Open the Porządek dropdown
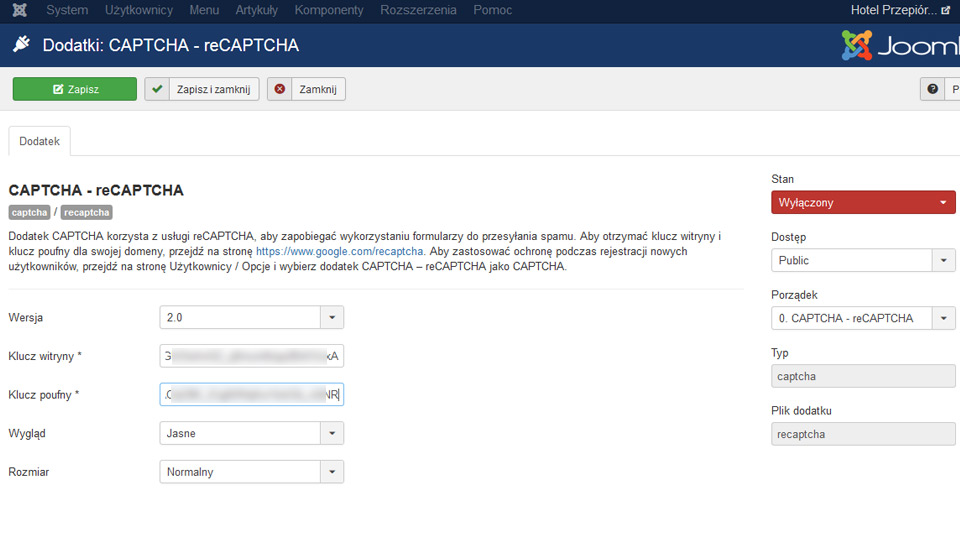This screenshot has width=960, height=544. tap(863, 318)
